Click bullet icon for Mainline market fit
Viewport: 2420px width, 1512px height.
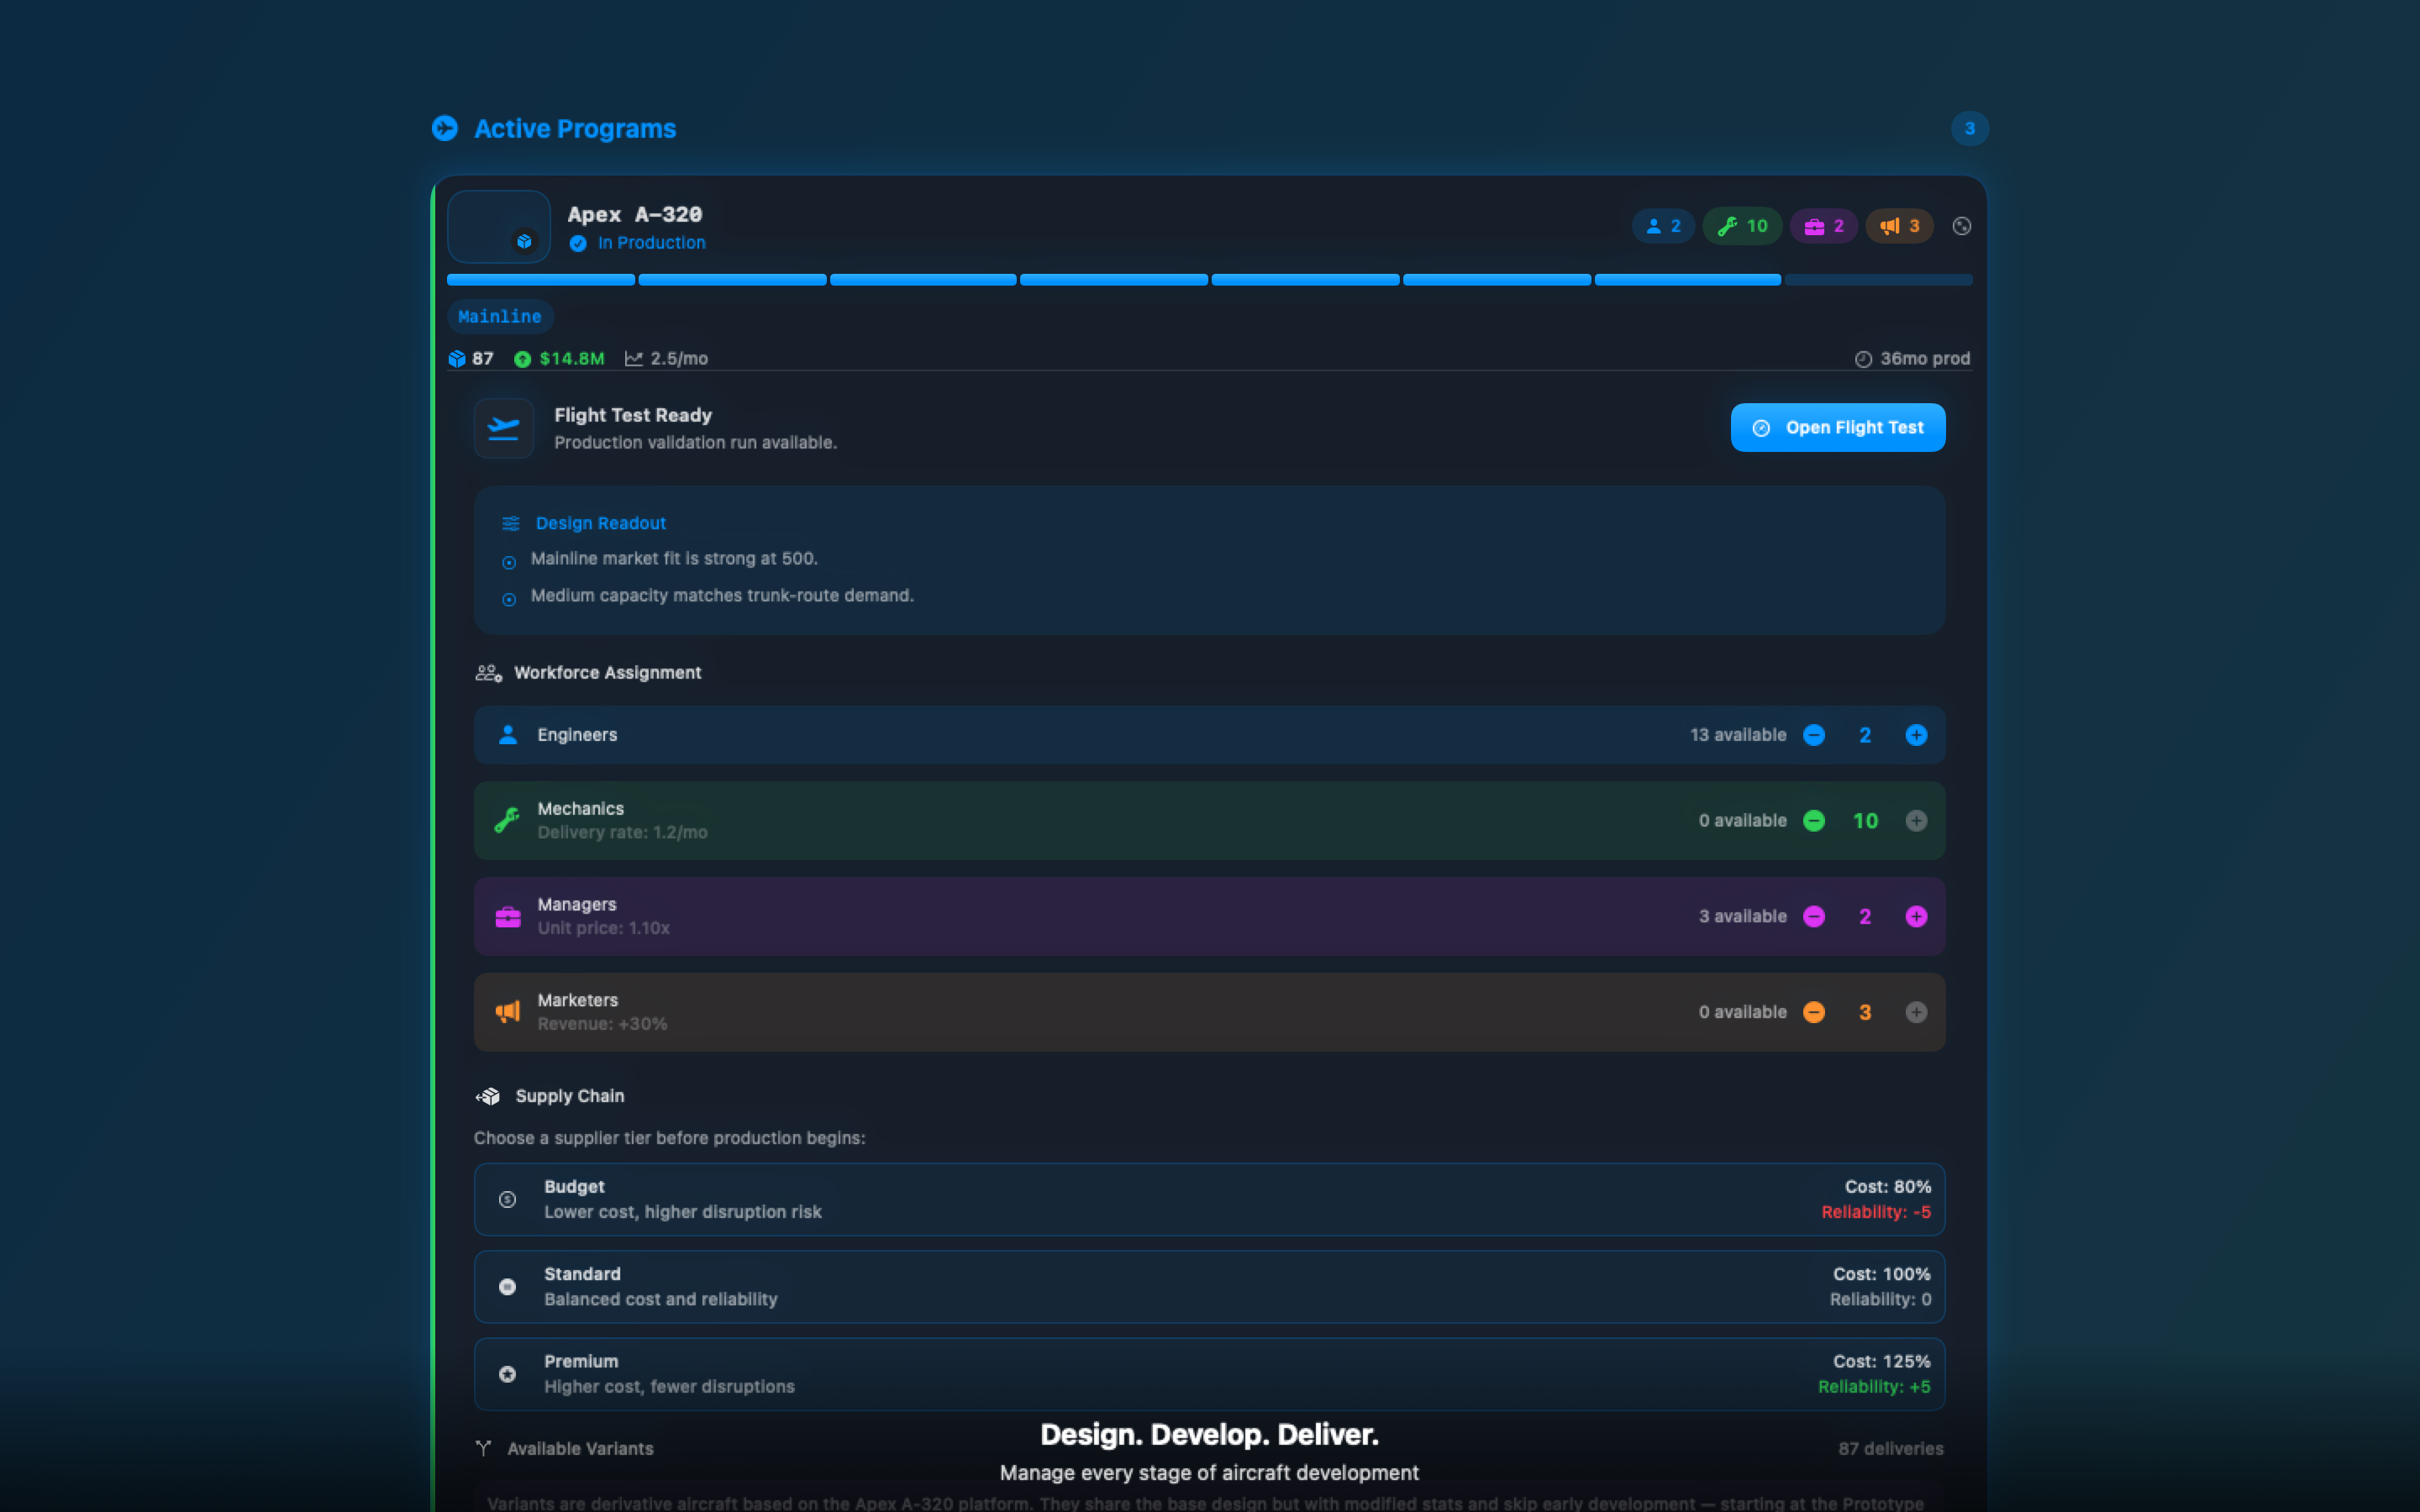(x=509, y=563)
